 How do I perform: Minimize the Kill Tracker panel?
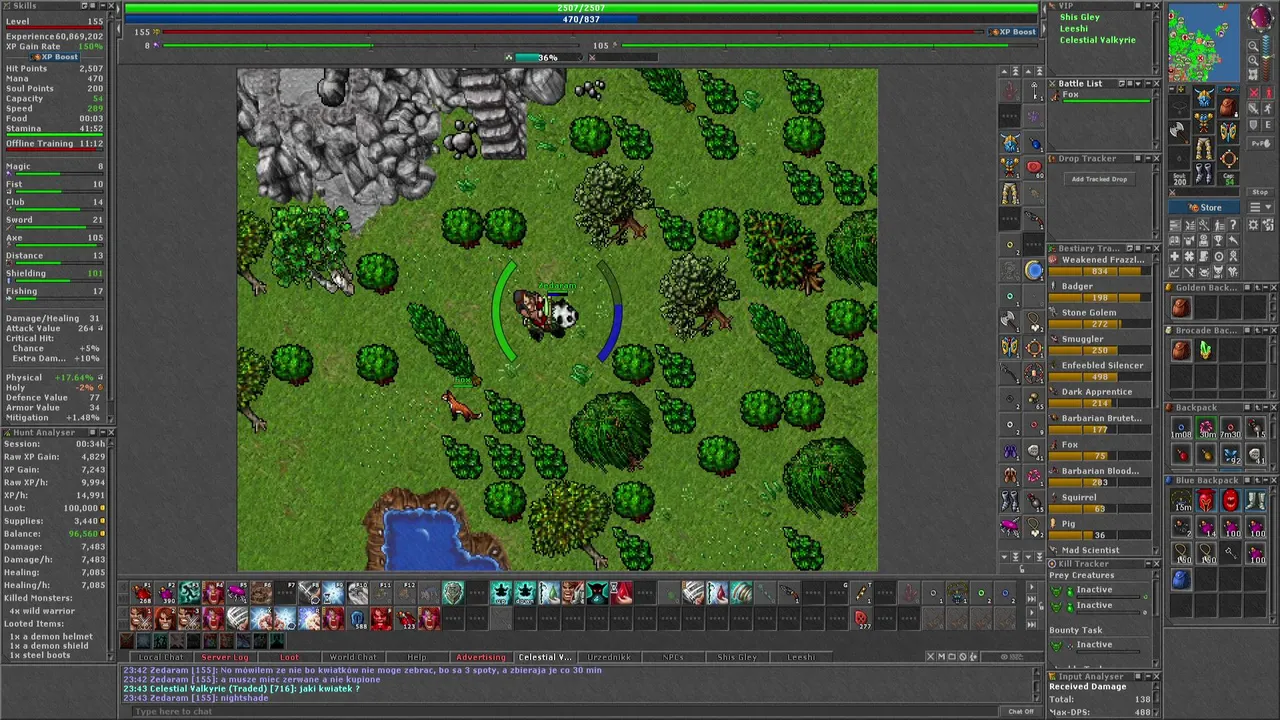coord(1148,564)
